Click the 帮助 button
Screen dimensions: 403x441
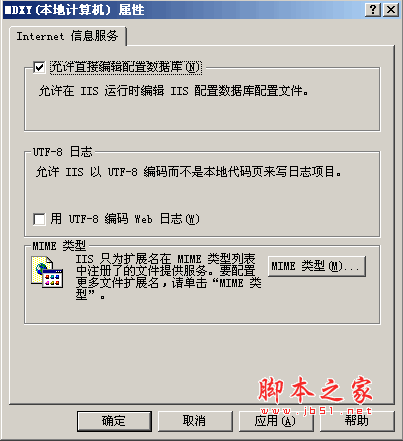[357, 421]
